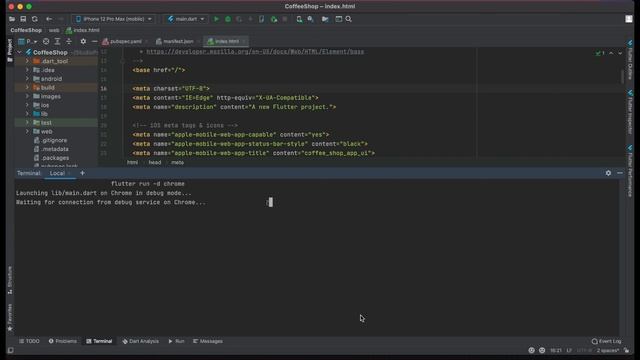Start debugging with the green bug icon
Viewport: 640px width, 360px height.
click(228, 19)
